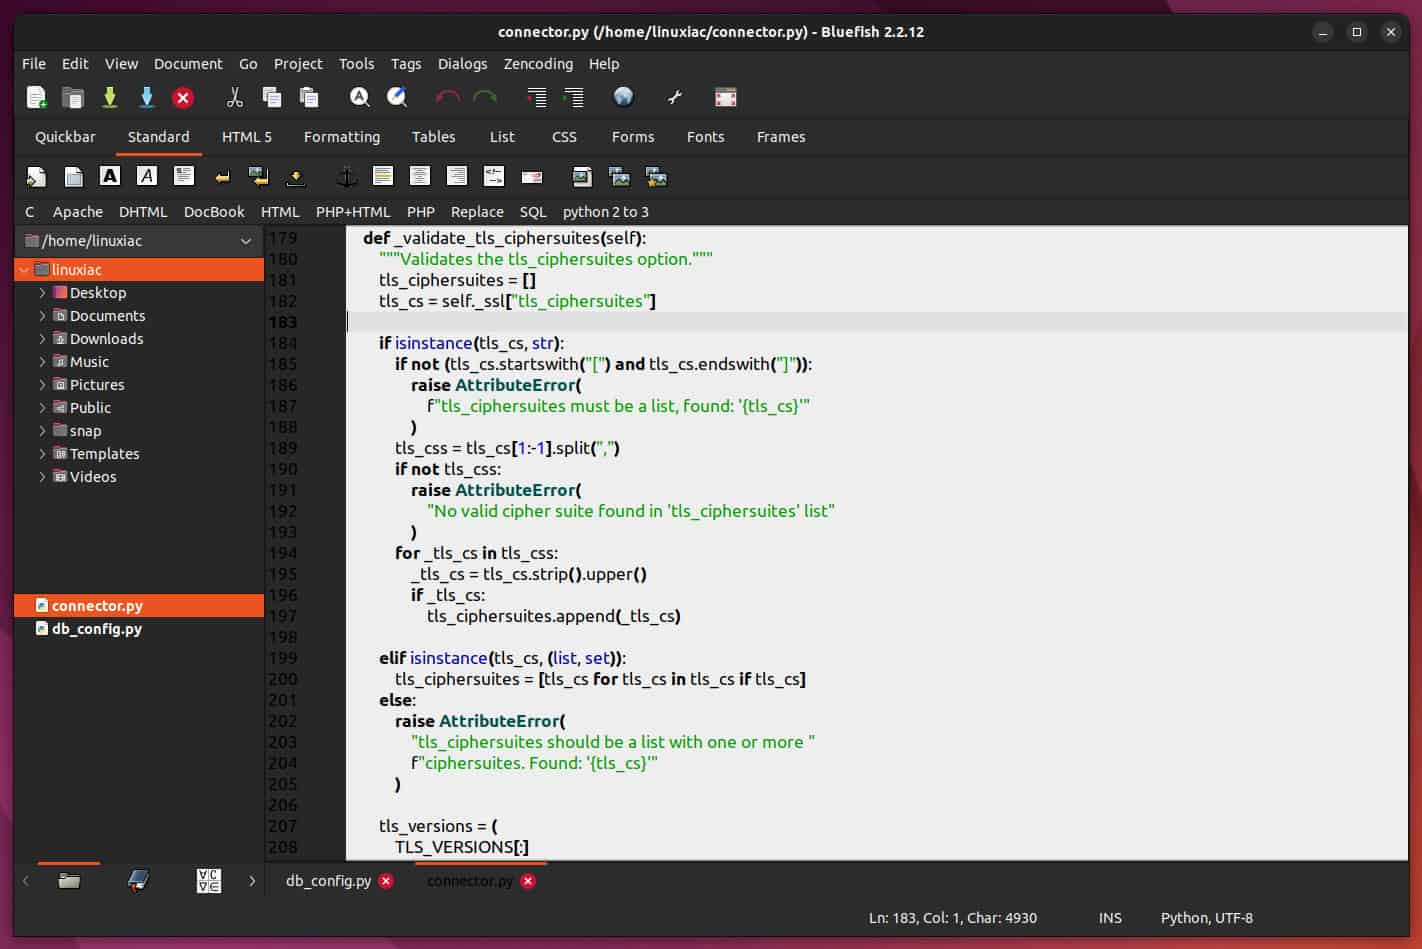1422x949 pixels.
Task: Open the character map panel icon
Action: 208,881
